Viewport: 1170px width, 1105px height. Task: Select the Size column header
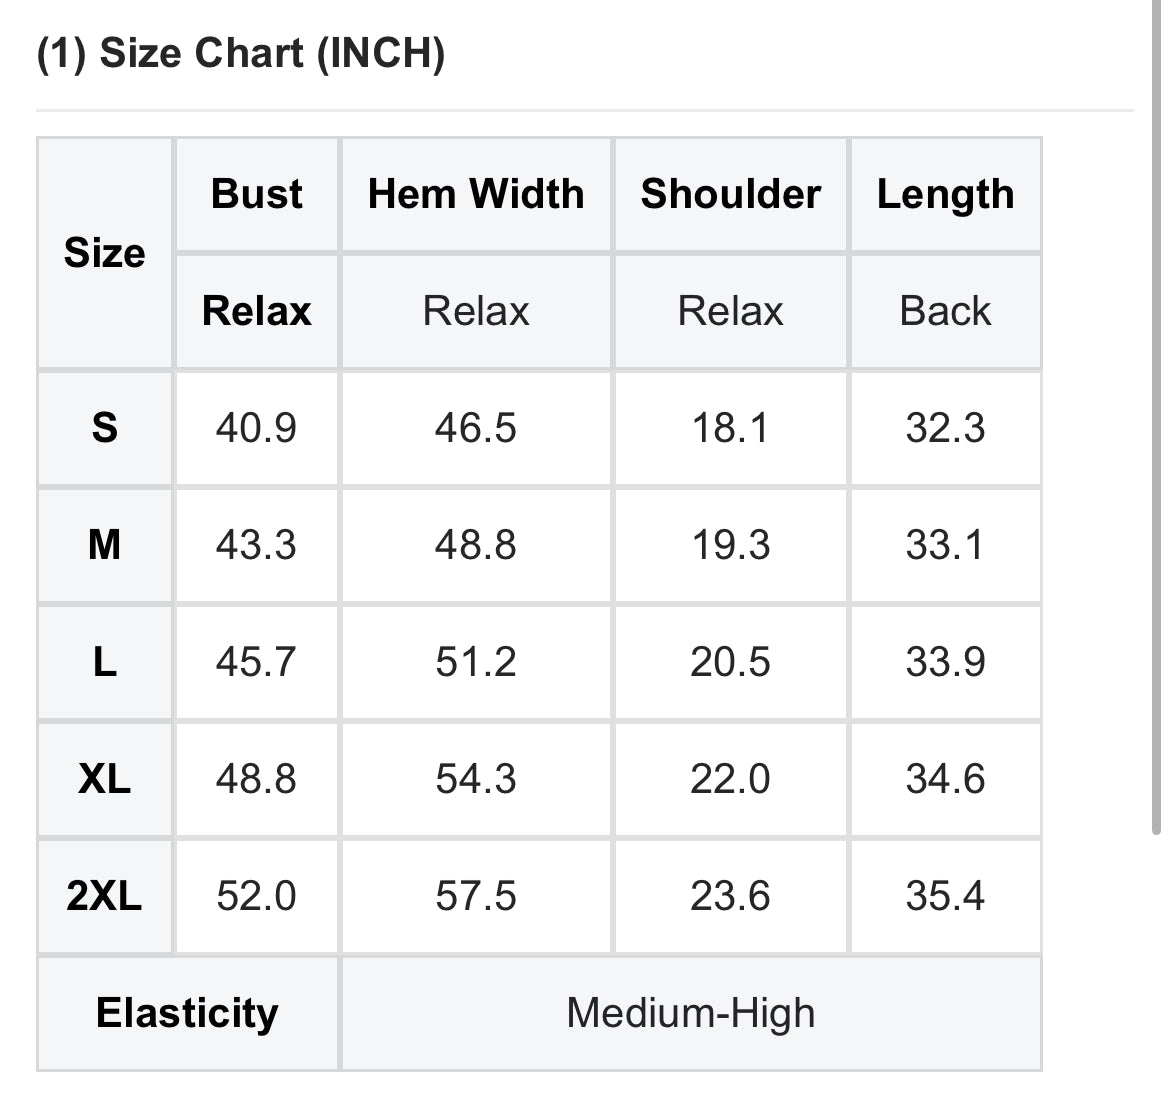point(105,253)
